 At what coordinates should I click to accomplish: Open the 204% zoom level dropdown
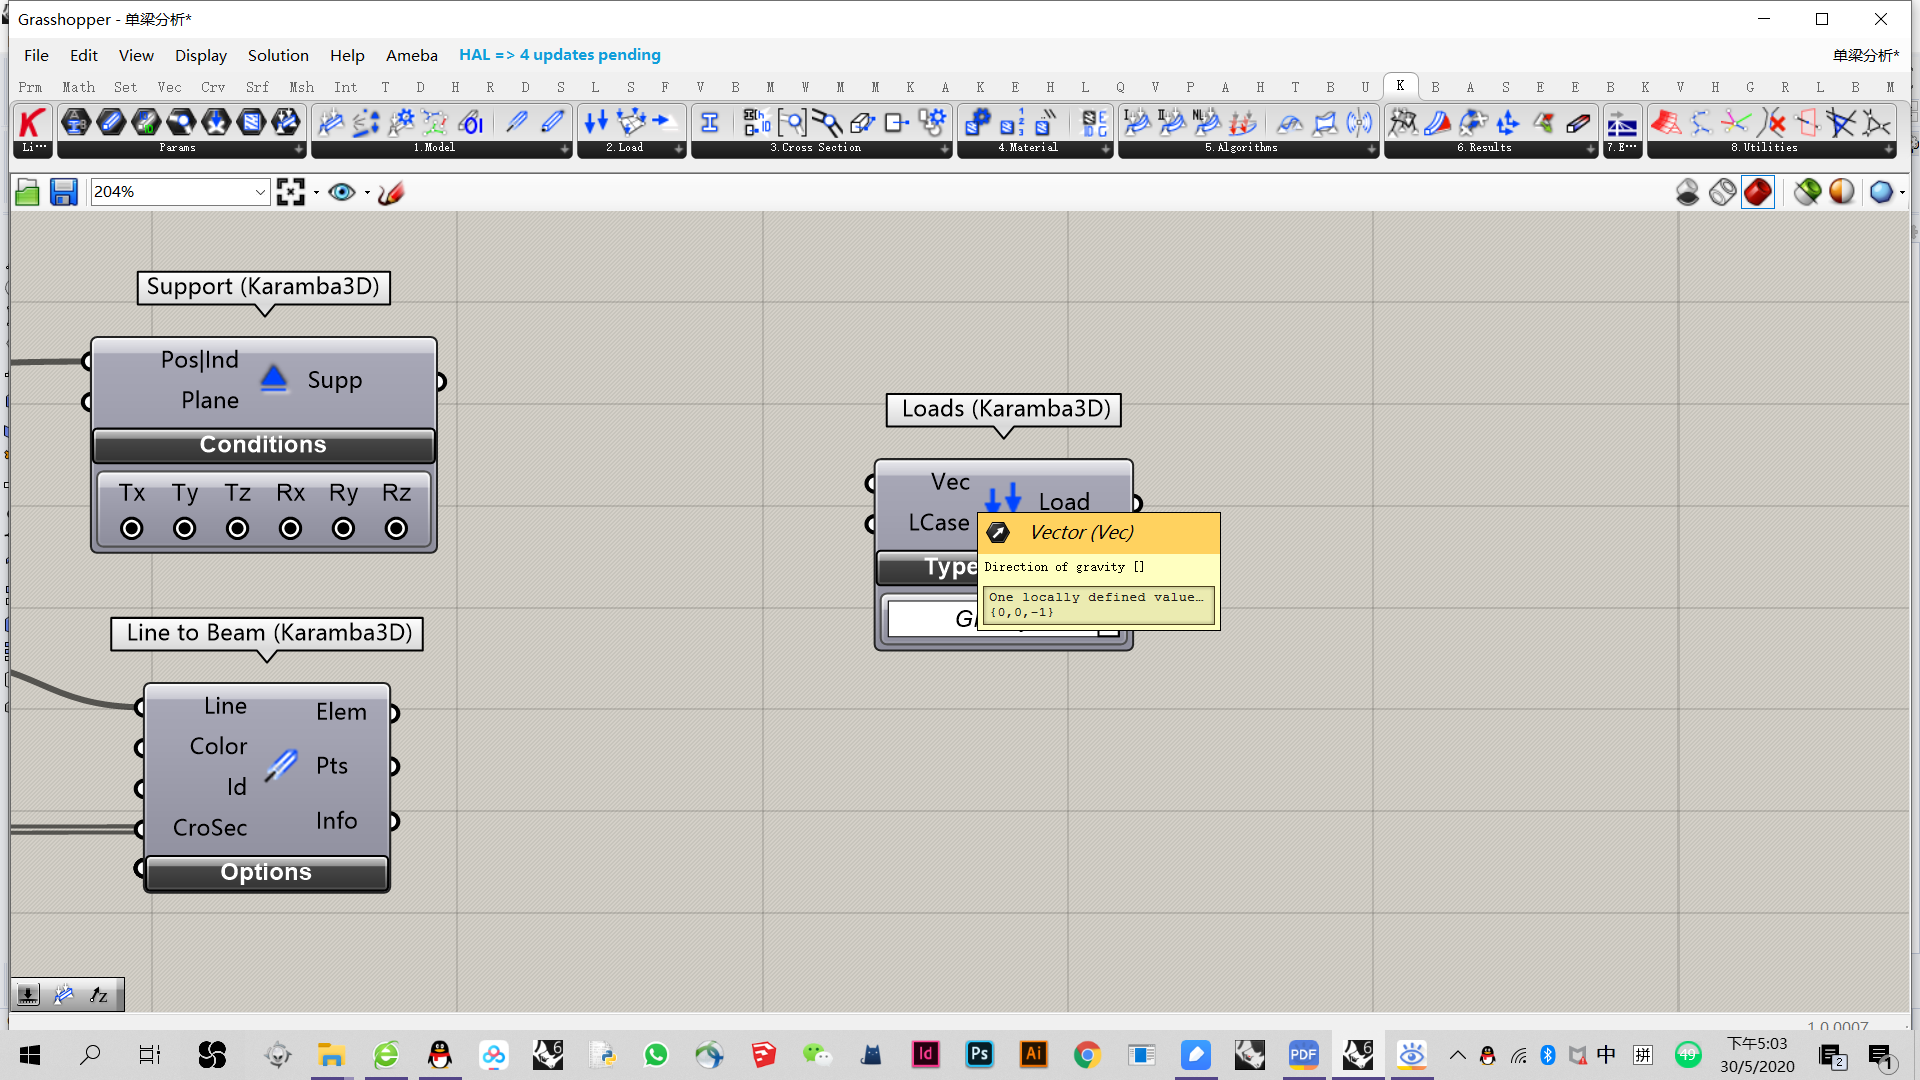click(x=260, y=192)
